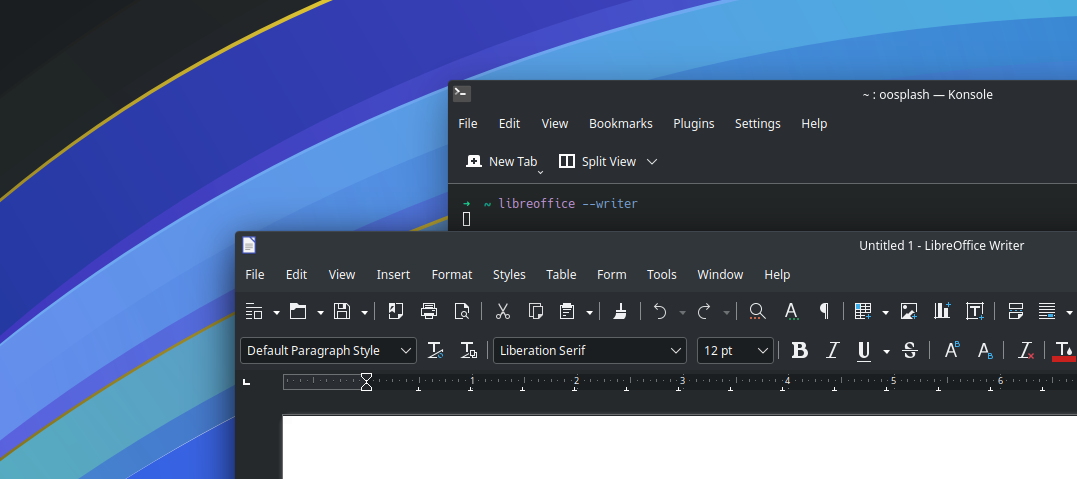
Task: Toggle Superscript formatting
Action: click(952, 350)
